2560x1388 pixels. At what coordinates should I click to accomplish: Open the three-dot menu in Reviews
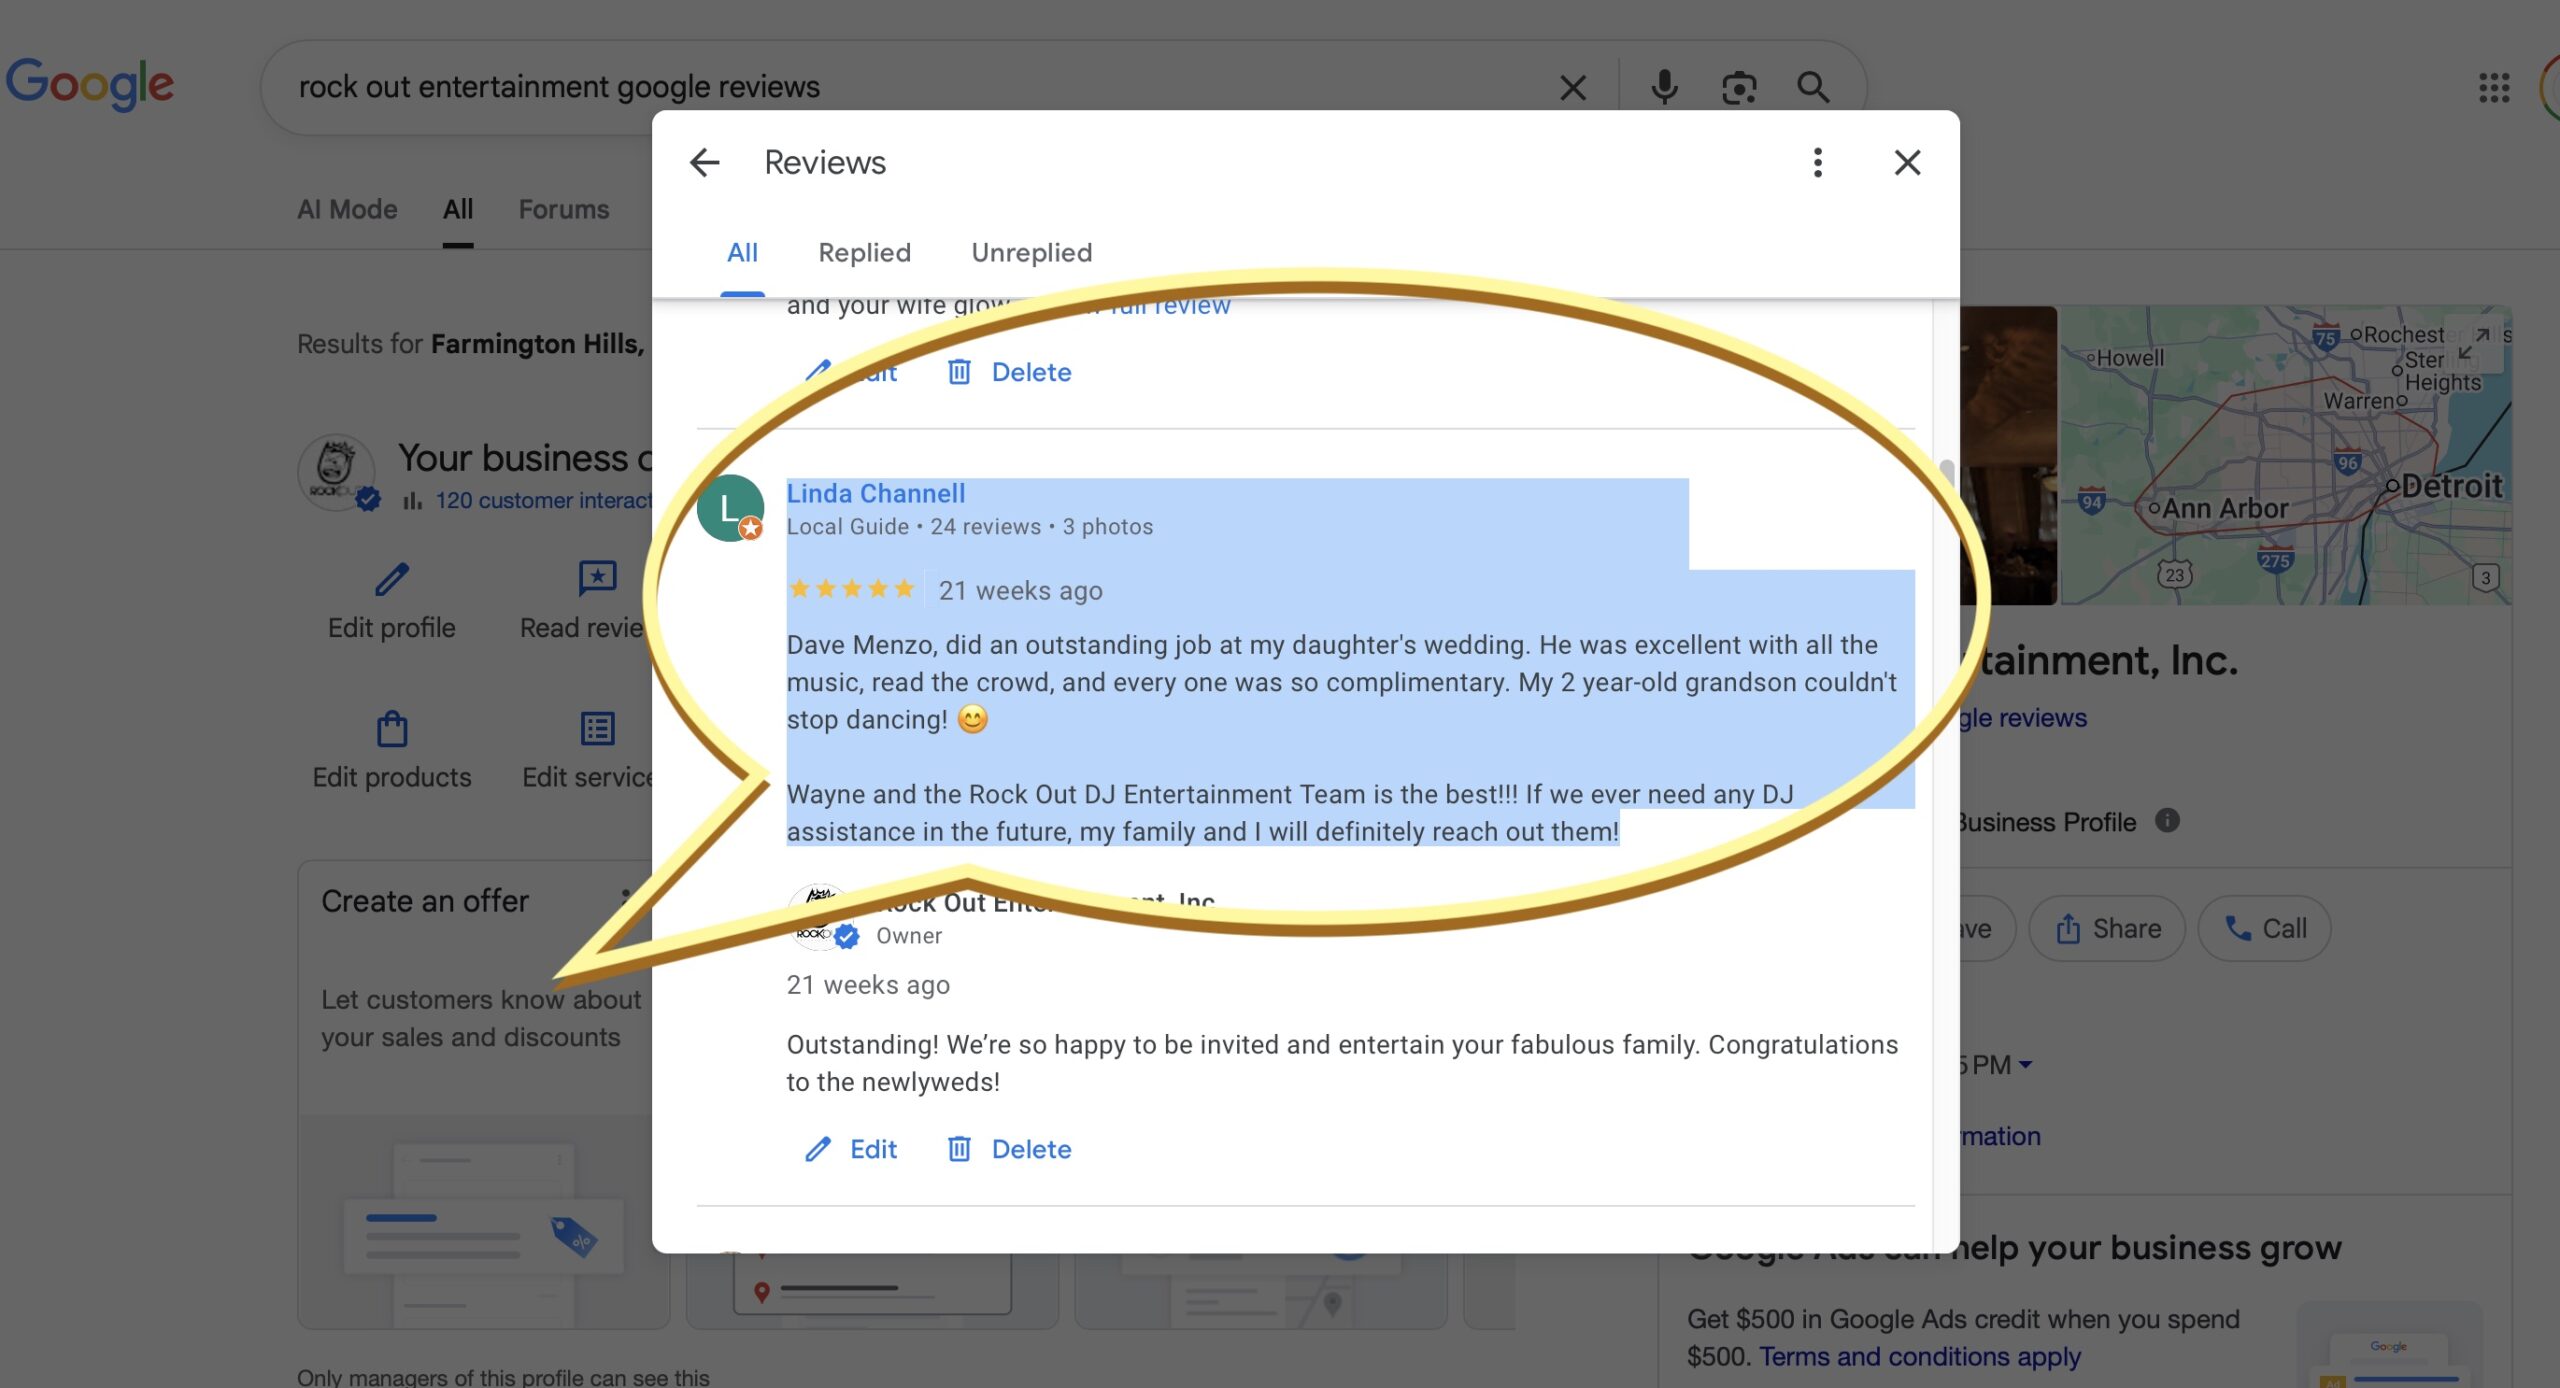pos(1817,162)
